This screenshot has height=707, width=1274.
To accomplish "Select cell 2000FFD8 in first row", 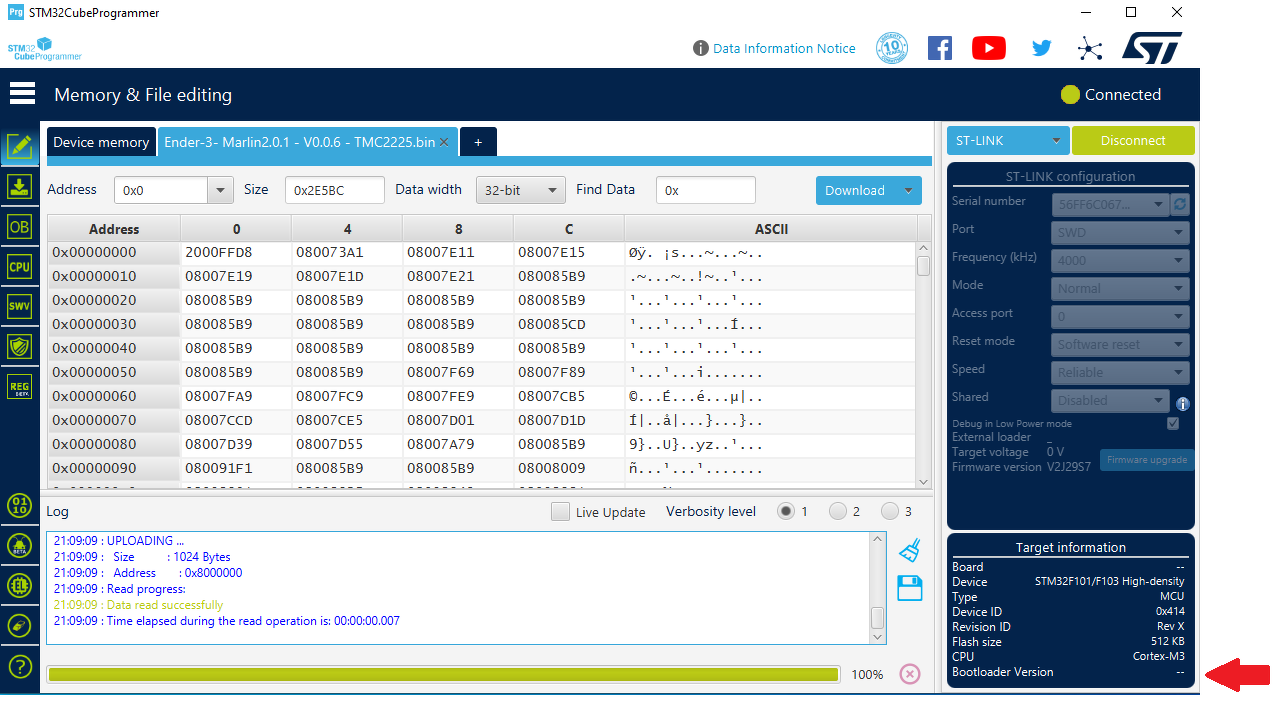I will tap(236, 252).
